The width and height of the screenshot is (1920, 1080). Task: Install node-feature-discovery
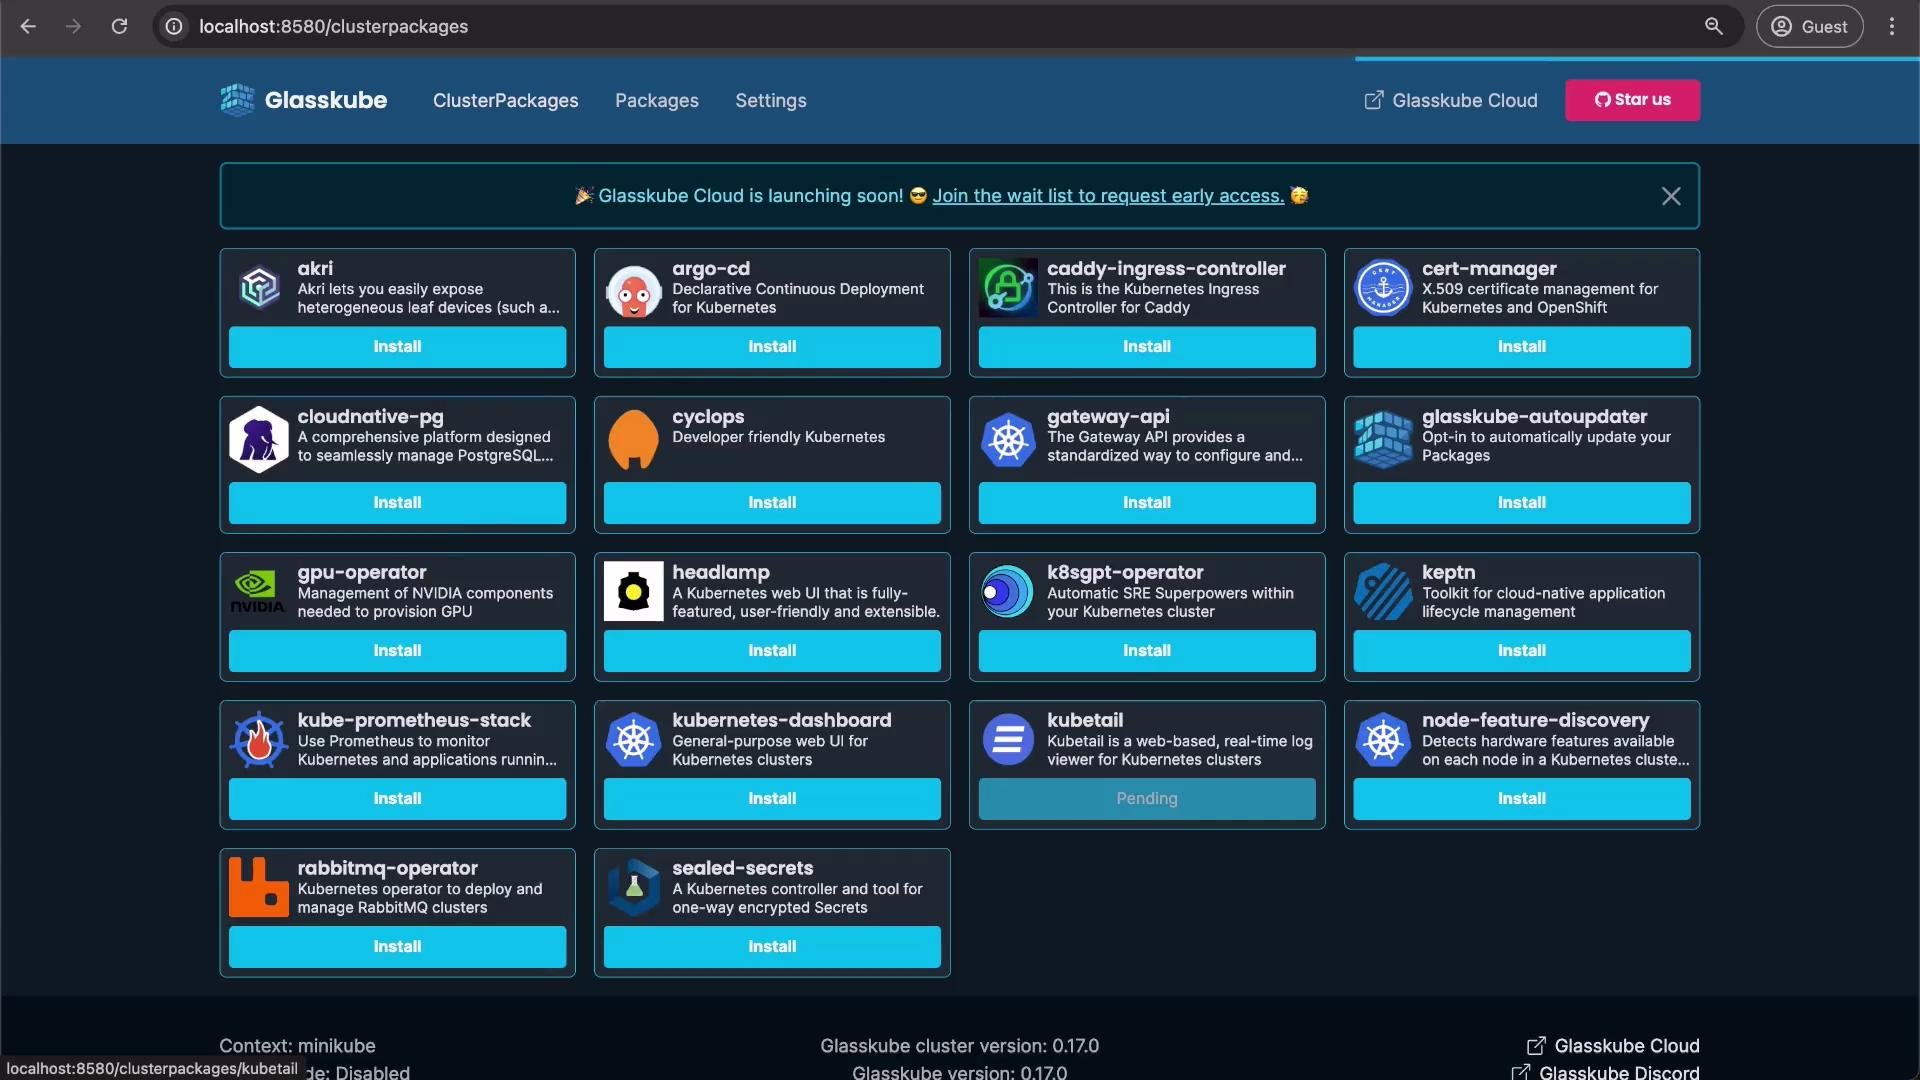pos(1522,799)
